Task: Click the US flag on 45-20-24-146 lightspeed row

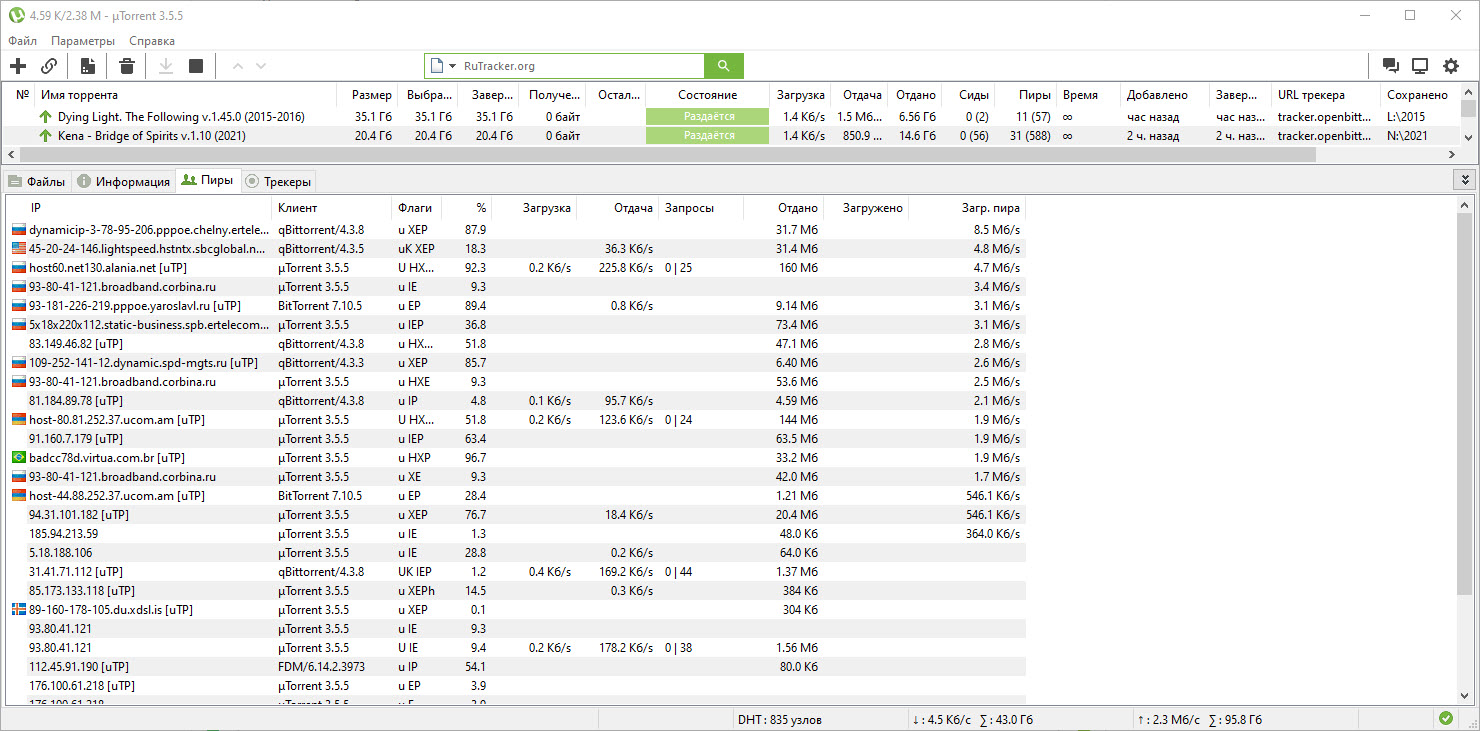Action: tap(18, 249)
